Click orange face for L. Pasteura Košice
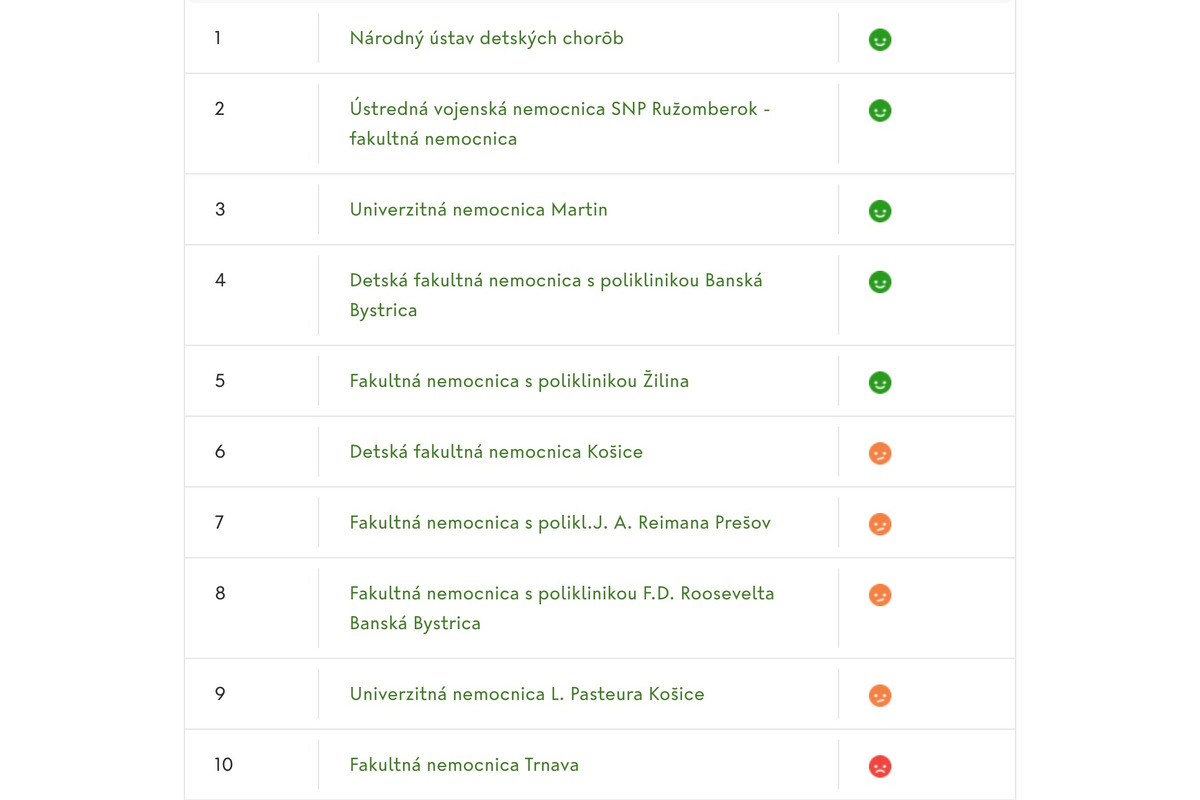Image resolution: width=1200 pixels, height=800 pixels. point(880,696)
